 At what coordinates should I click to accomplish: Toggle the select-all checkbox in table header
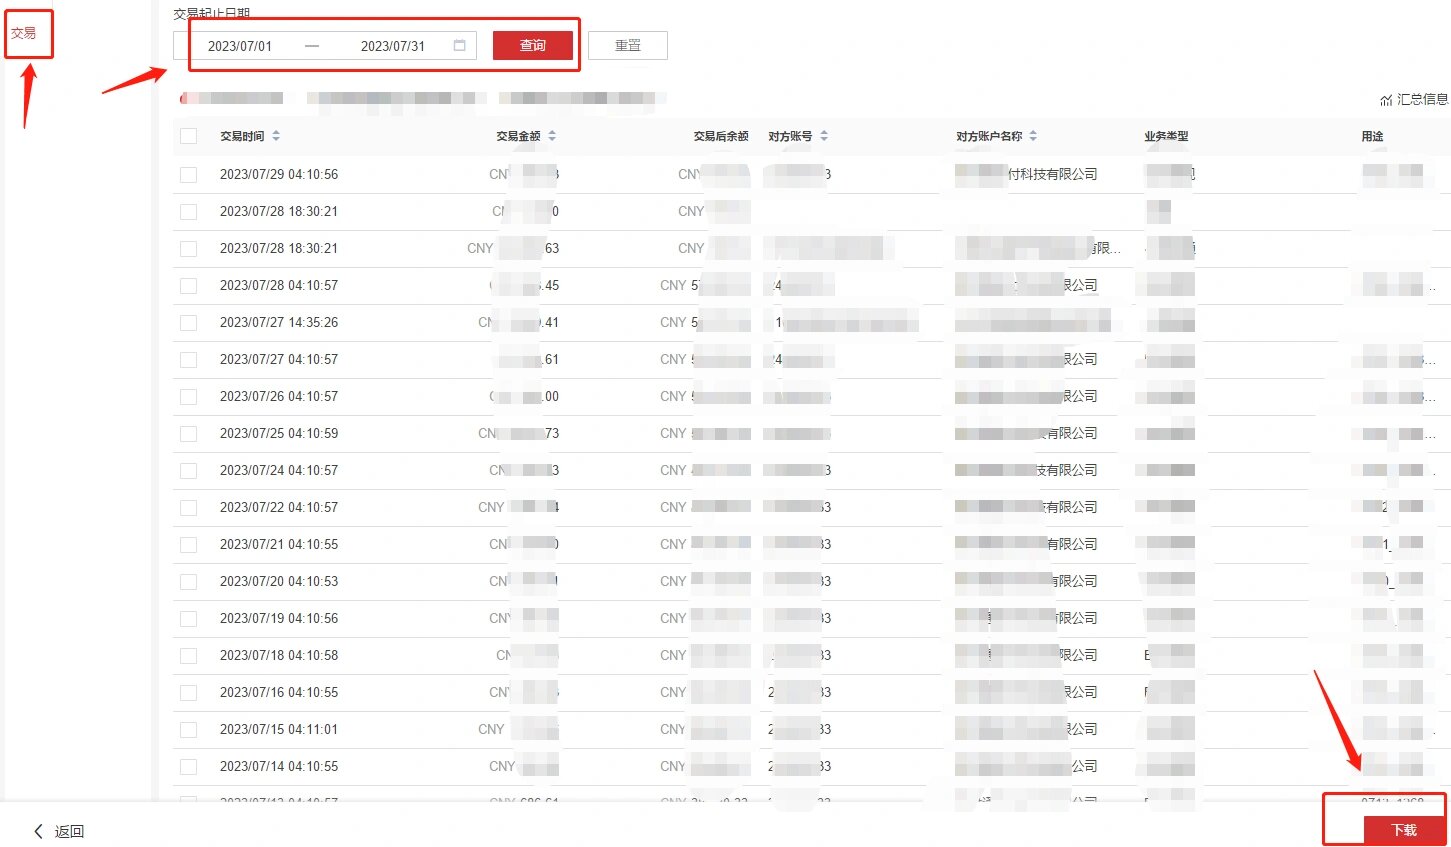click(188, 135)
